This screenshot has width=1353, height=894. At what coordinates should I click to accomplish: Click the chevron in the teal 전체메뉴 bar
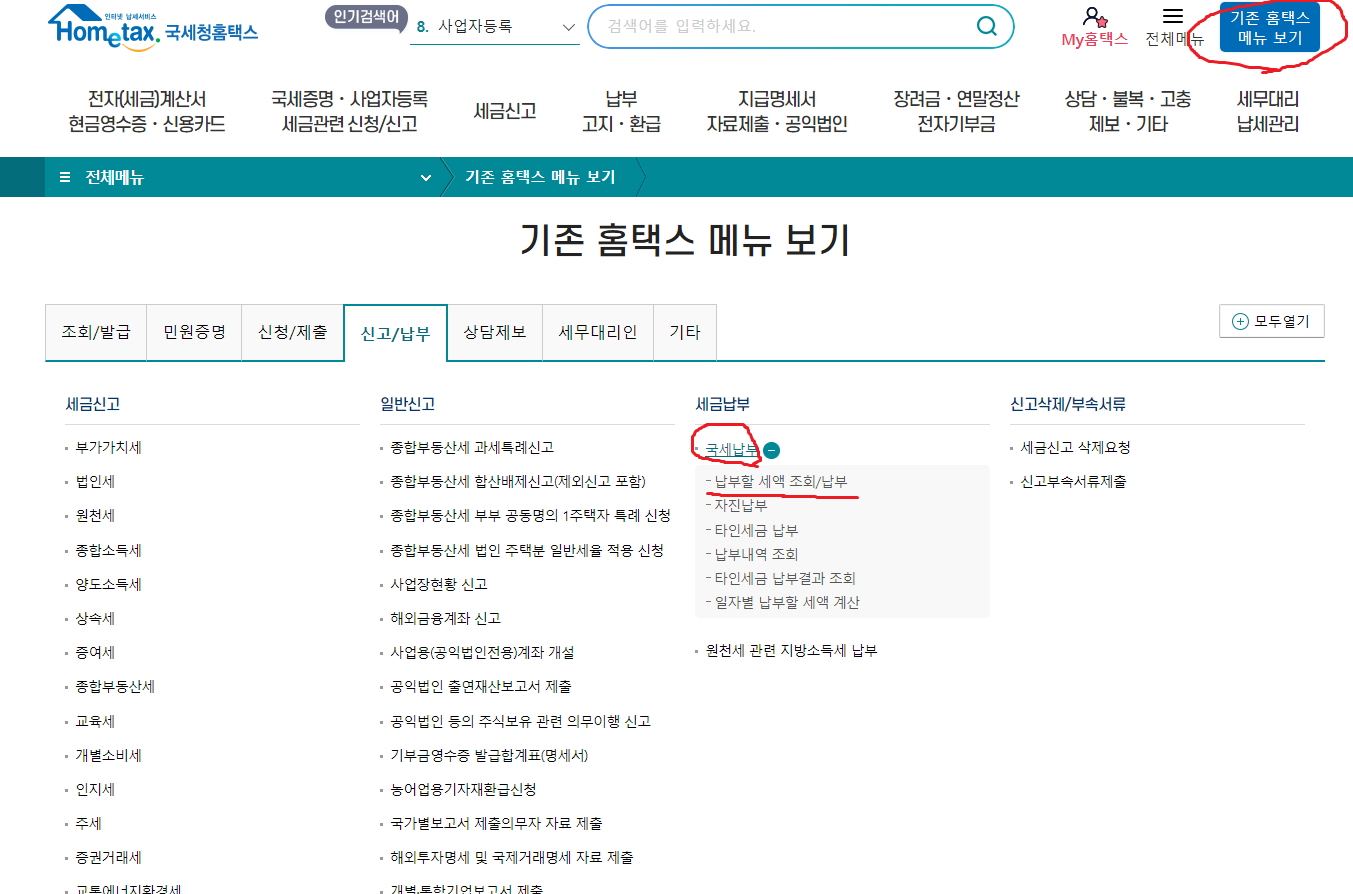click(x=427, y=176)
